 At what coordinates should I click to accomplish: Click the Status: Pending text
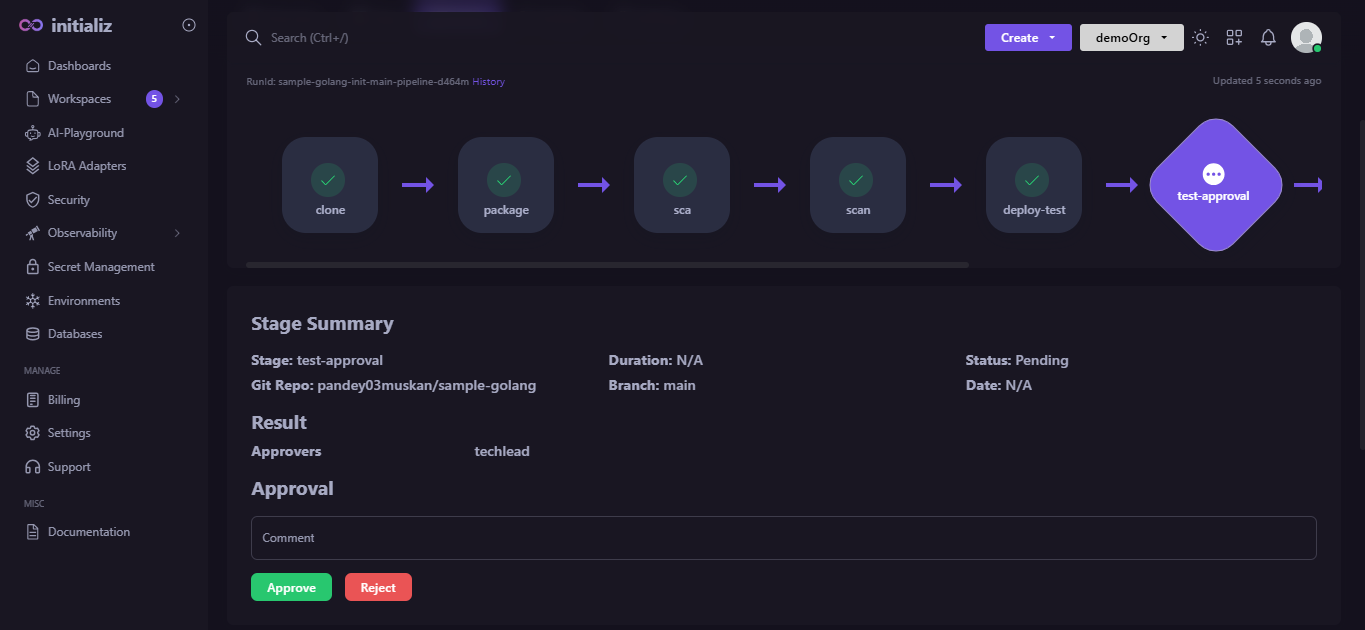pos(1017,360)
